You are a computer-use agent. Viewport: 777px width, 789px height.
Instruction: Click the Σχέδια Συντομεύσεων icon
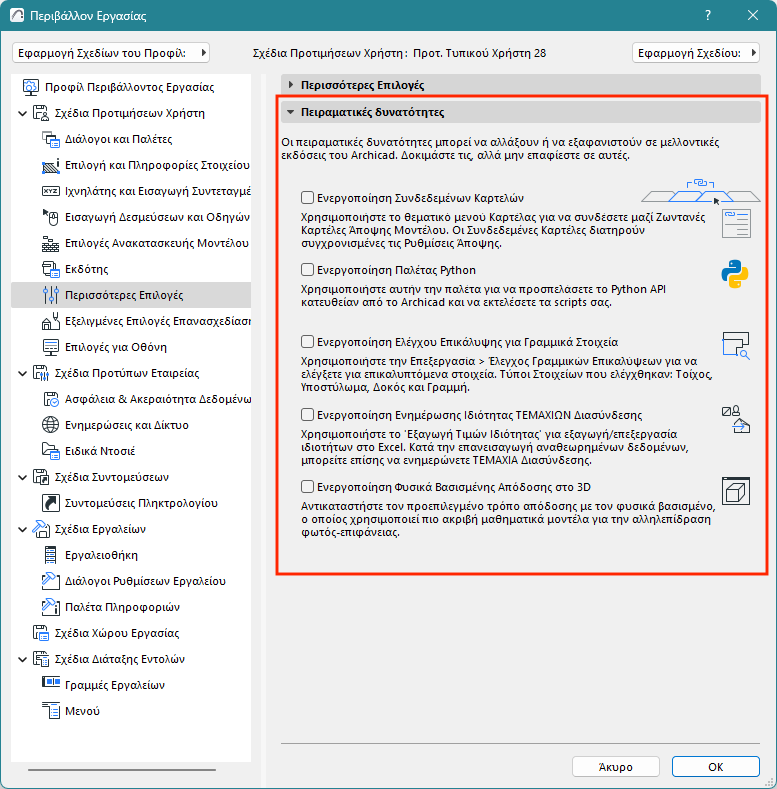click(40, 477)
